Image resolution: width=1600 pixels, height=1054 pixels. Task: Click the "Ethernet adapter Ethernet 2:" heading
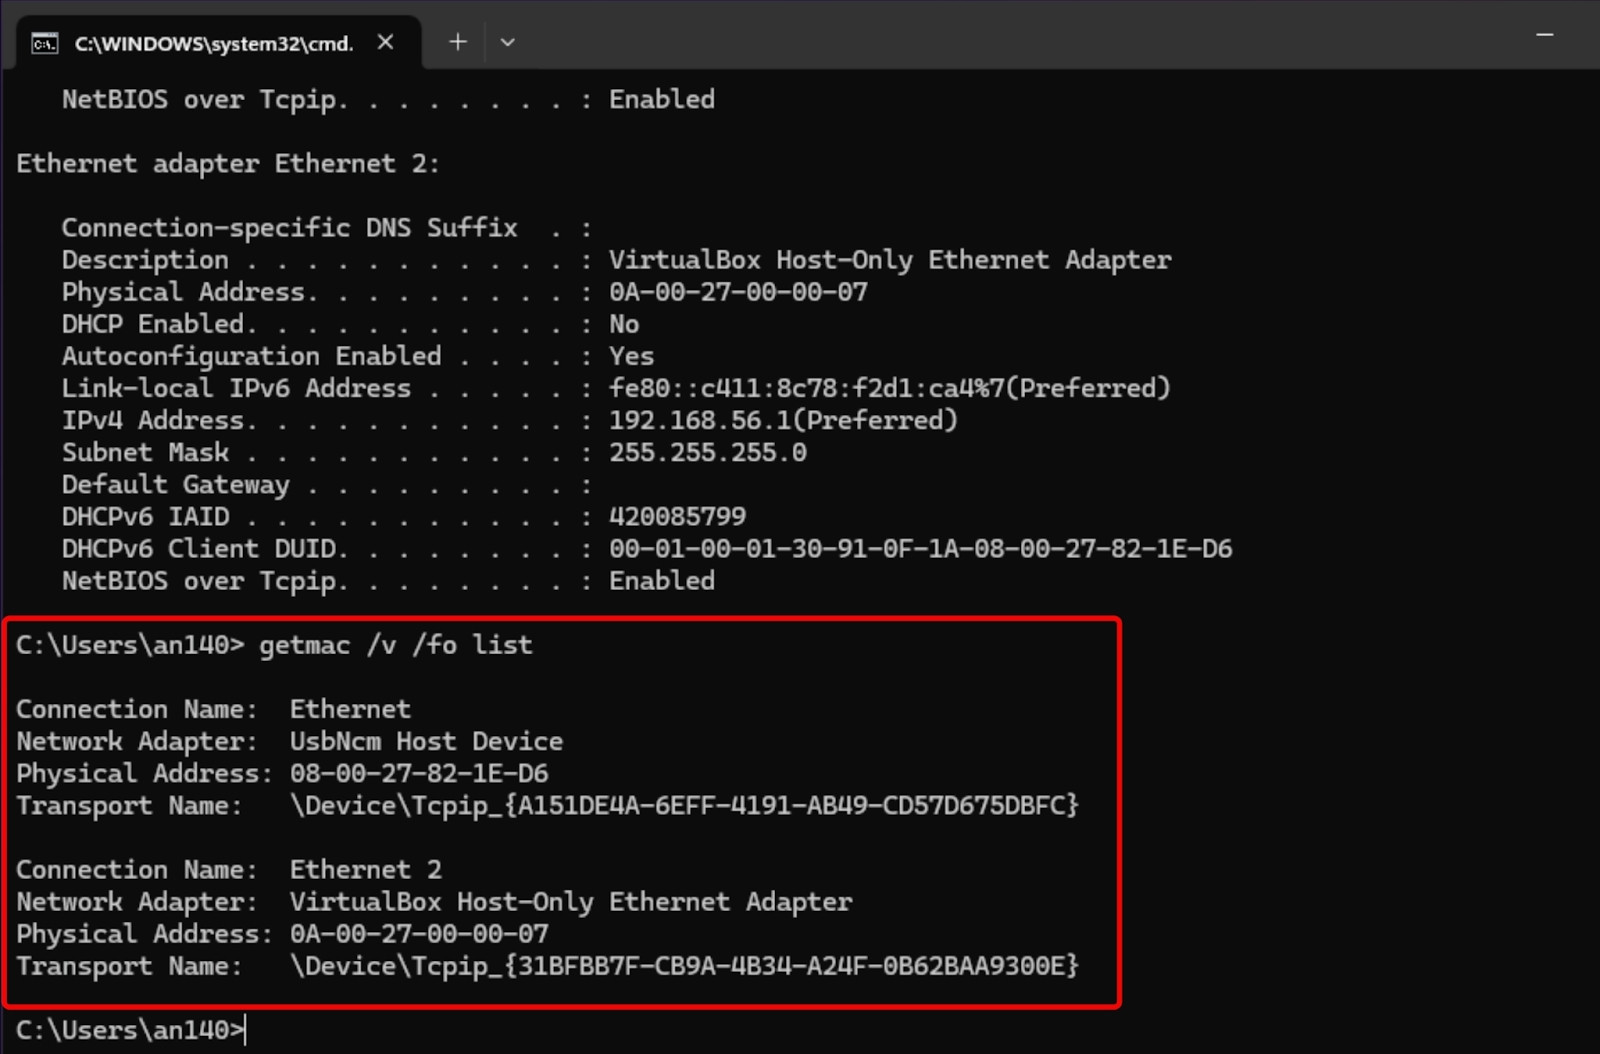click(227, 163)
